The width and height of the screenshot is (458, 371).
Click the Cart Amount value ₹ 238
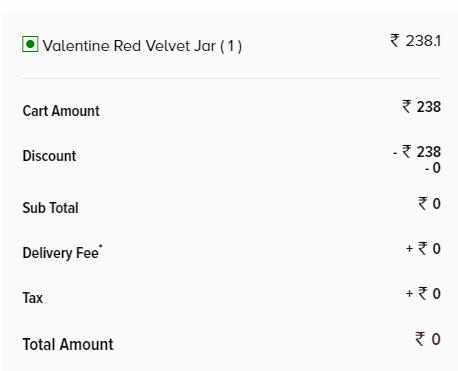[x=421, y=107]
